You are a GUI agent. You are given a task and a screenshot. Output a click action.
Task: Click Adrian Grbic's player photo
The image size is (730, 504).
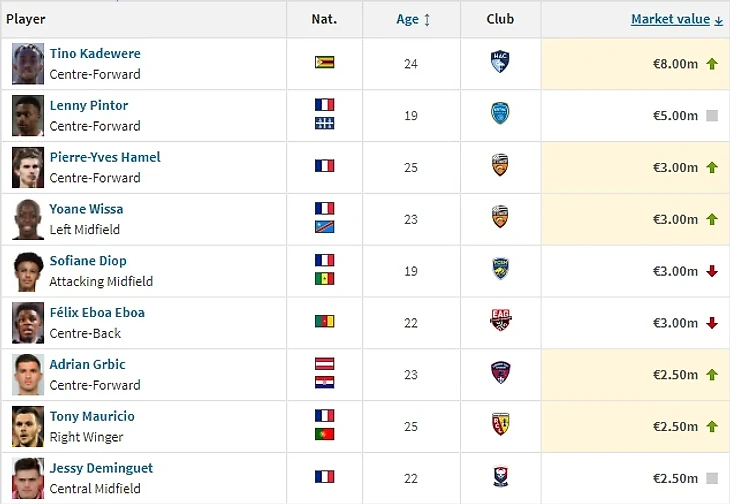pos(28,374)
